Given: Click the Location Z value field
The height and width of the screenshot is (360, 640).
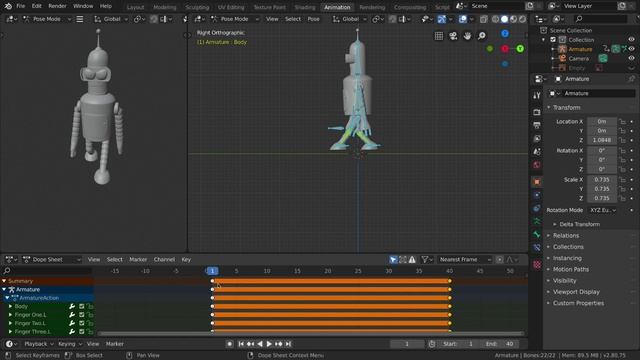Looking at the screenshot, I should [602, 140].
